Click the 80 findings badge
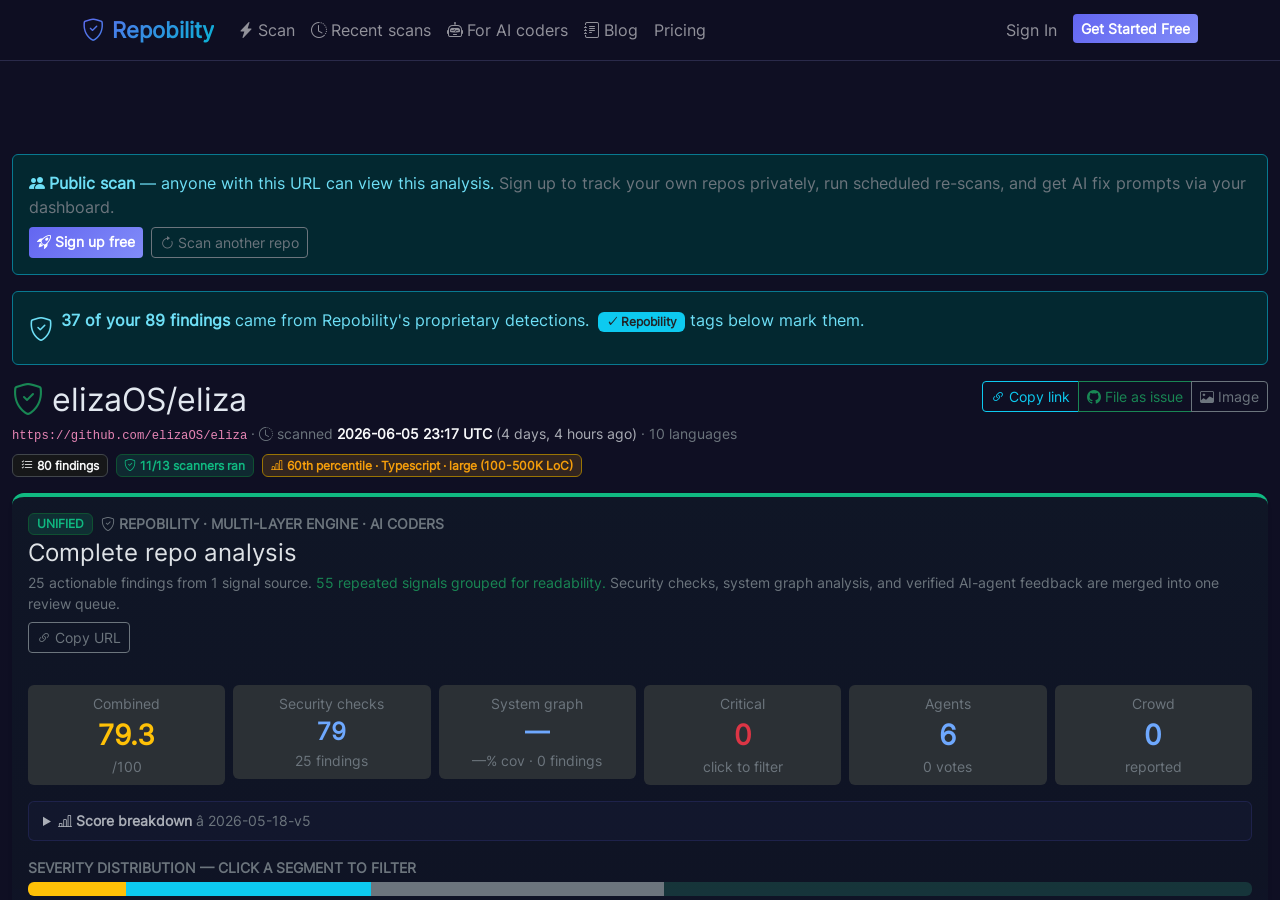Screen dimensions: 1280x900 (x=60, y=465)
